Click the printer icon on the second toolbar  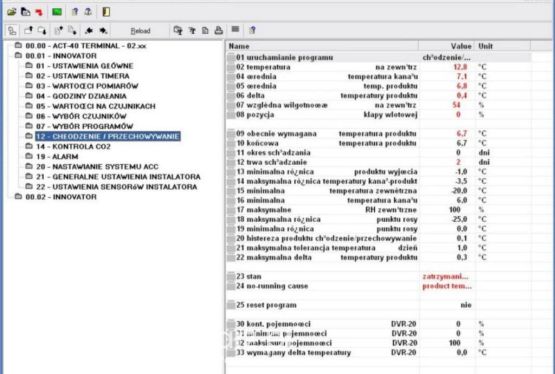coord(219,31)
